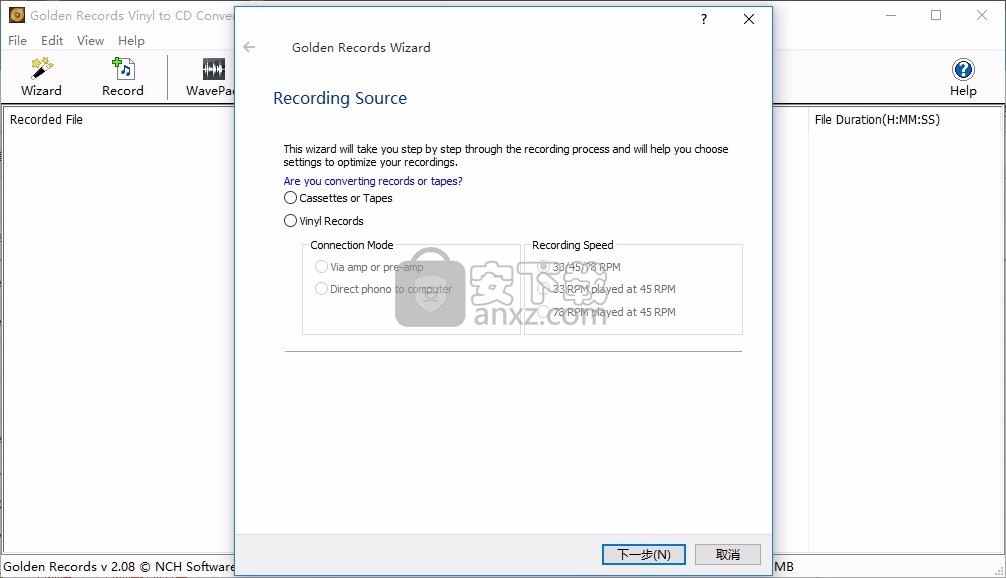
Task: Open the View menu
Action: [x=90, y=40]
